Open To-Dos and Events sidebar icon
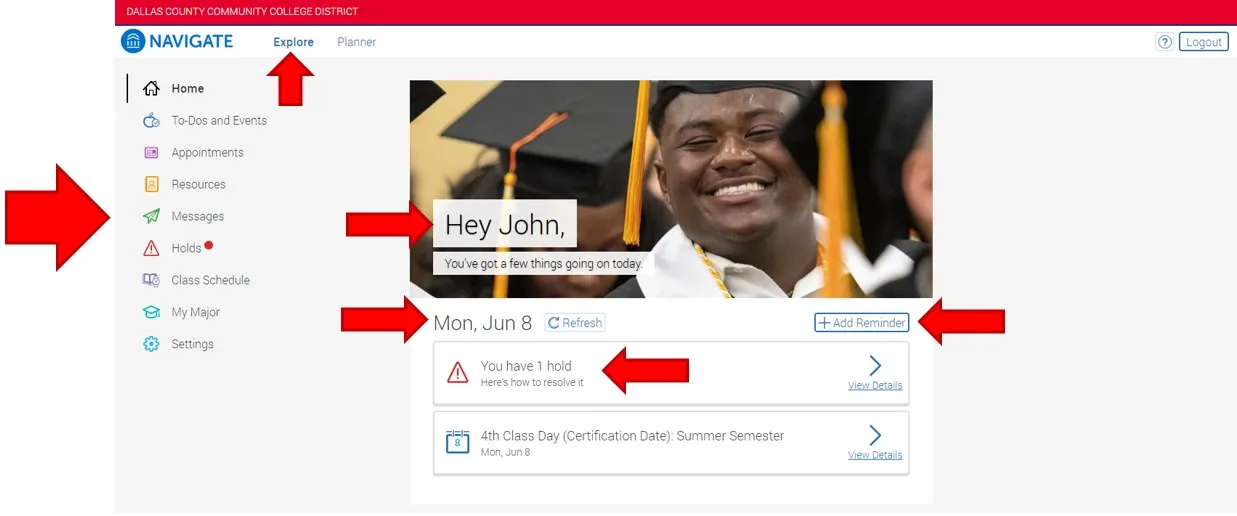 point(152,121)
